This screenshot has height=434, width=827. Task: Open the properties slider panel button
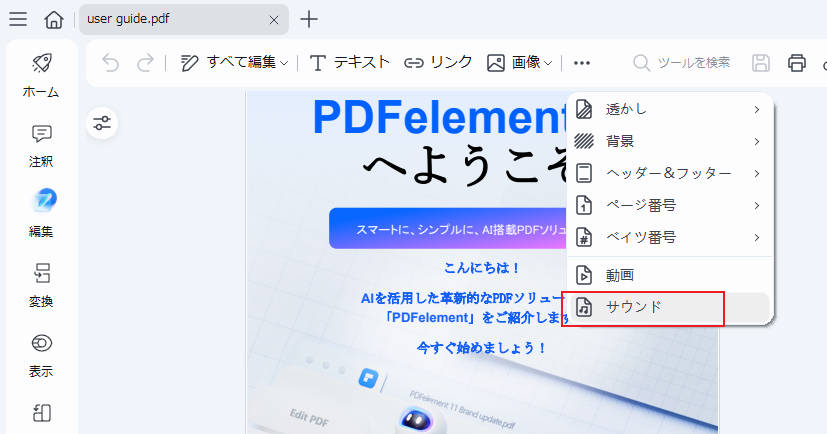point(102,123)
